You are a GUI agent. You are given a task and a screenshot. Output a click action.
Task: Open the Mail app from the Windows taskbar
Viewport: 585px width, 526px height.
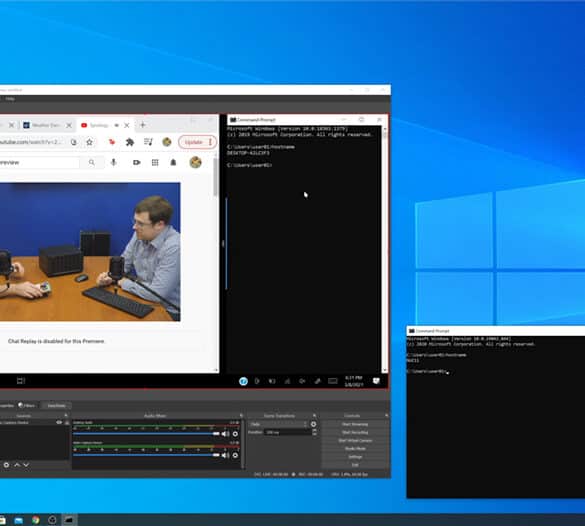[x=18, y=520]
